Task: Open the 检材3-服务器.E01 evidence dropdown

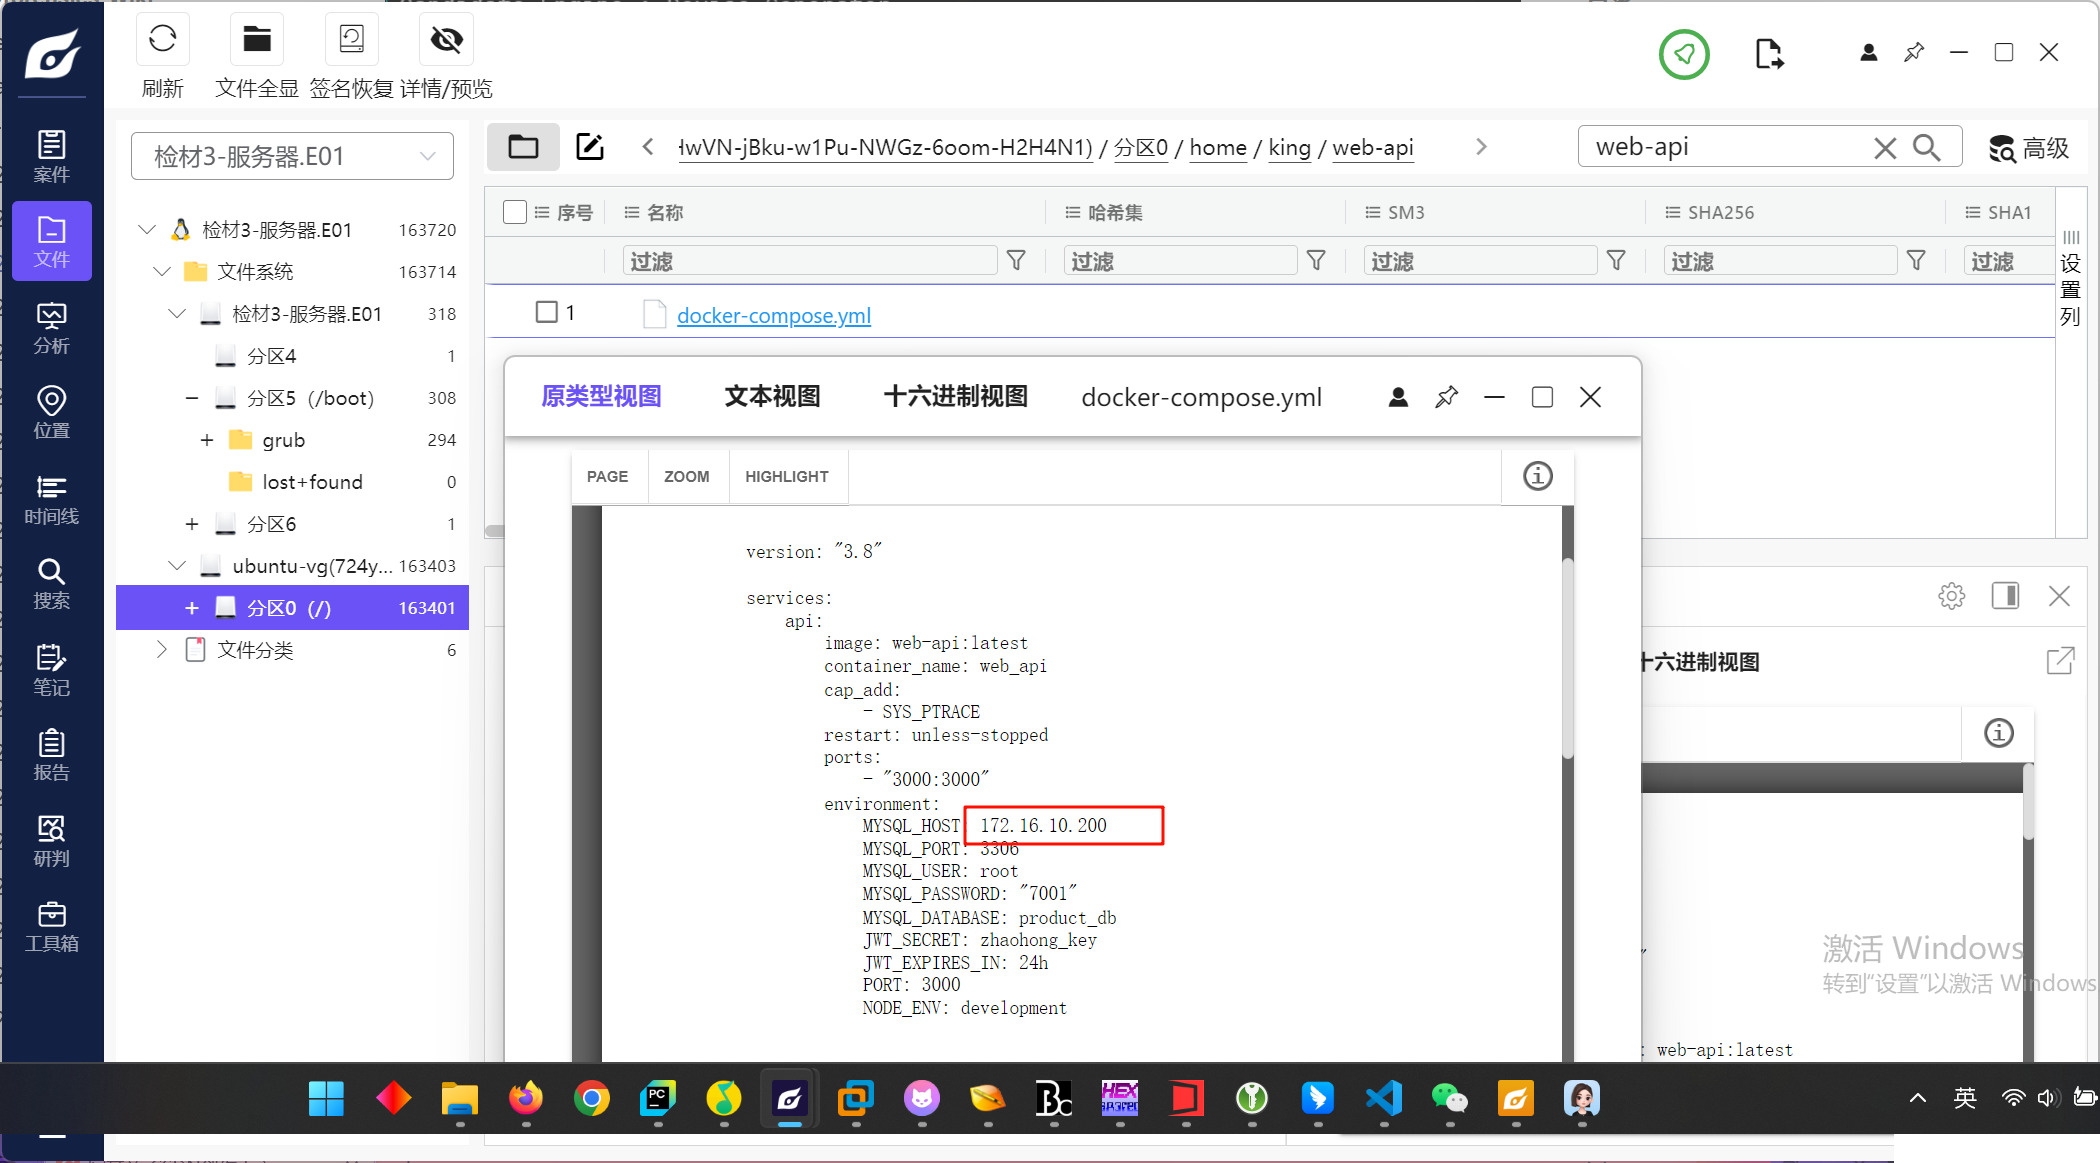Action: [x=292, y=156]
